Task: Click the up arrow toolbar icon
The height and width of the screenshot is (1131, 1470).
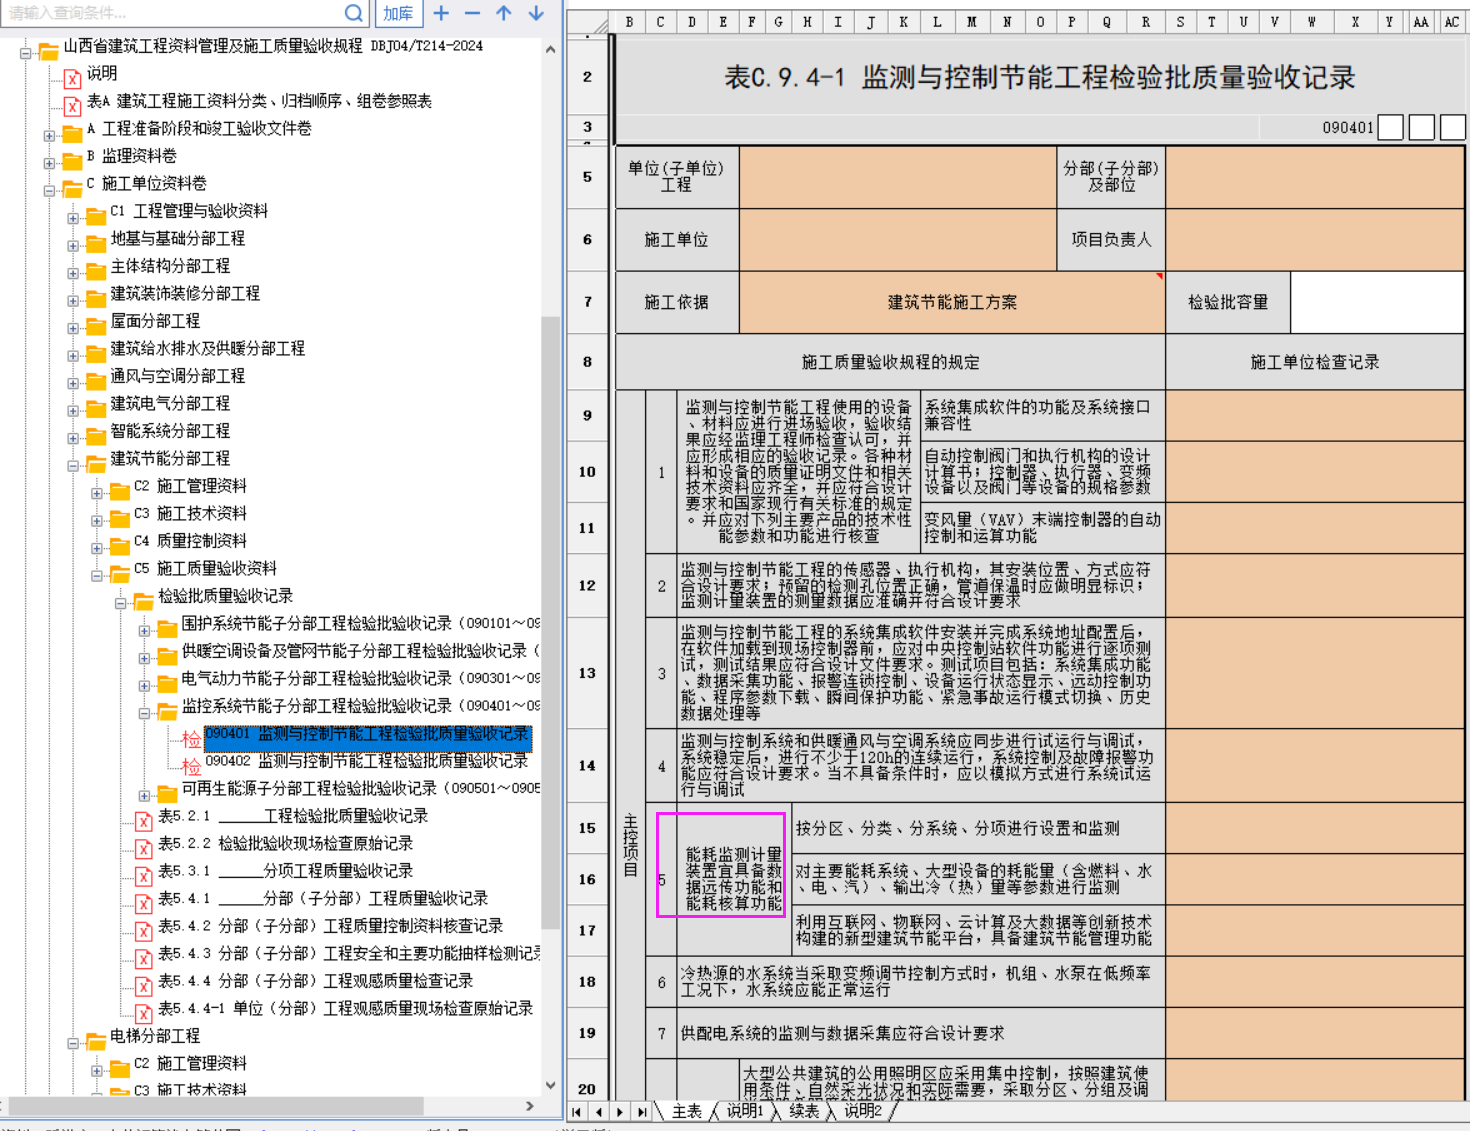Action: (x=504, y=13)
